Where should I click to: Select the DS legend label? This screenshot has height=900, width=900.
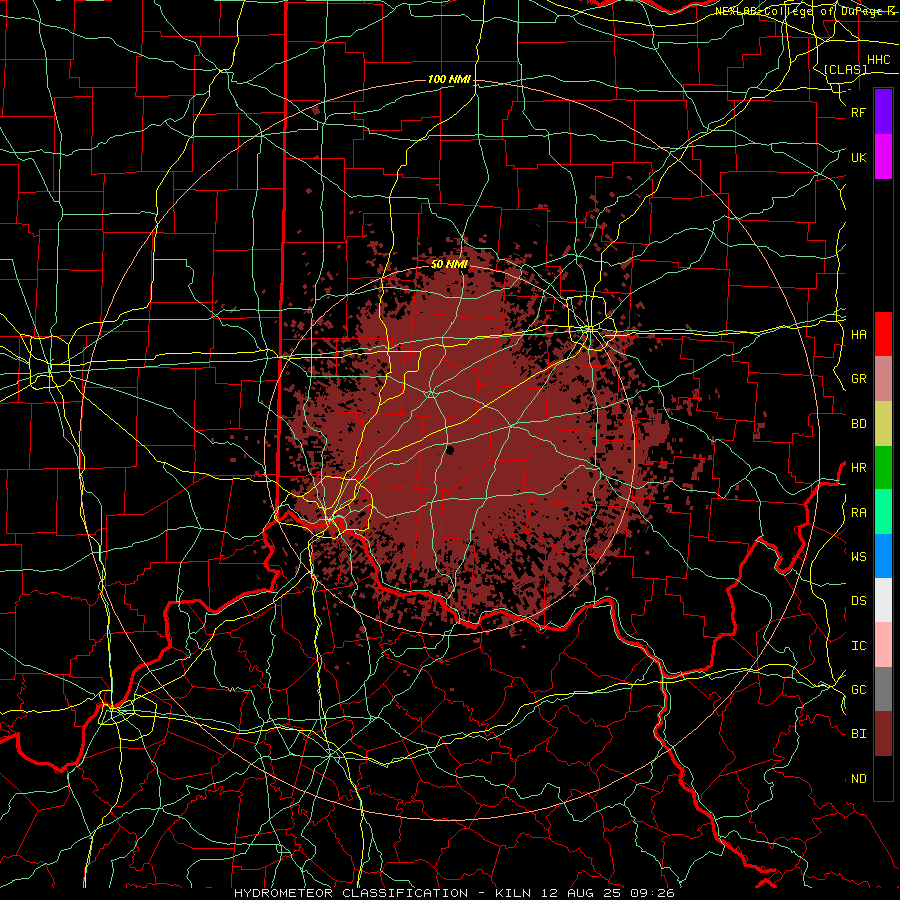tap(859, 600)
